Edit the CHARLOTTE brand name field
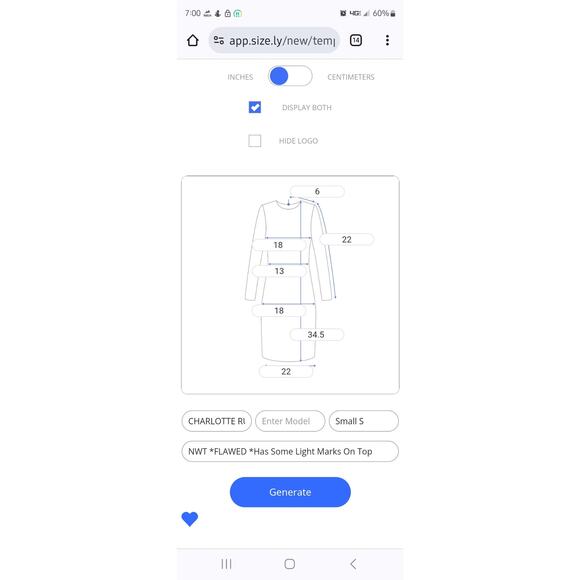This screenshot has height=580, width=580. [x=216, y=421]
